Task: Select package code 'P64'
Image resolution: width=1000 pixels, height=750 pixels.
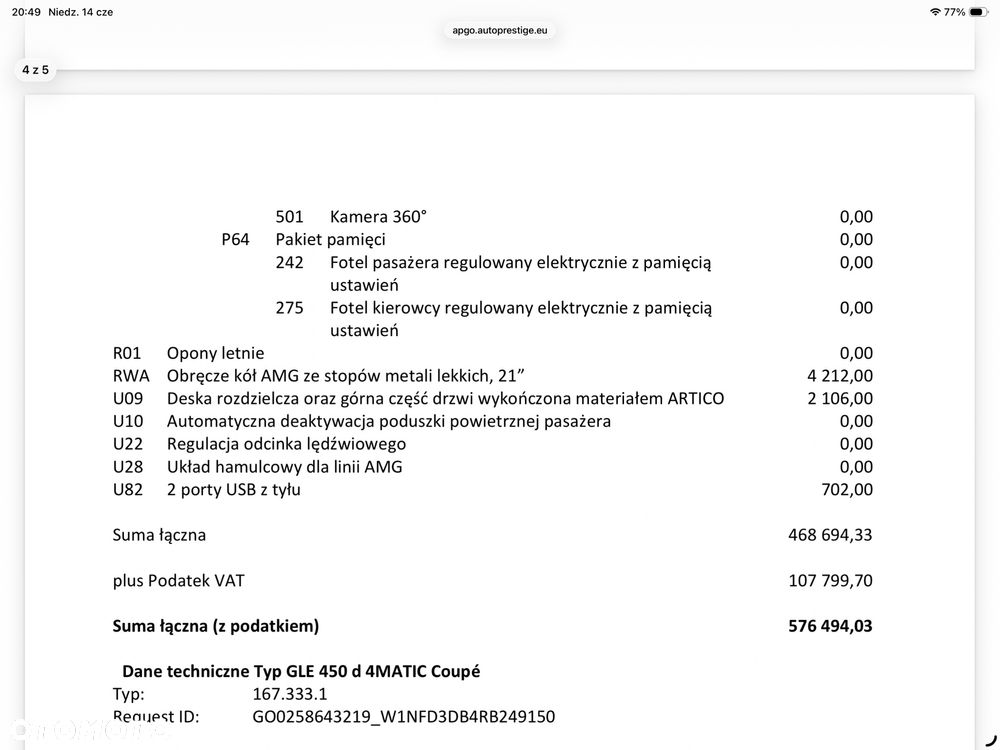Action: pos(235,240)
